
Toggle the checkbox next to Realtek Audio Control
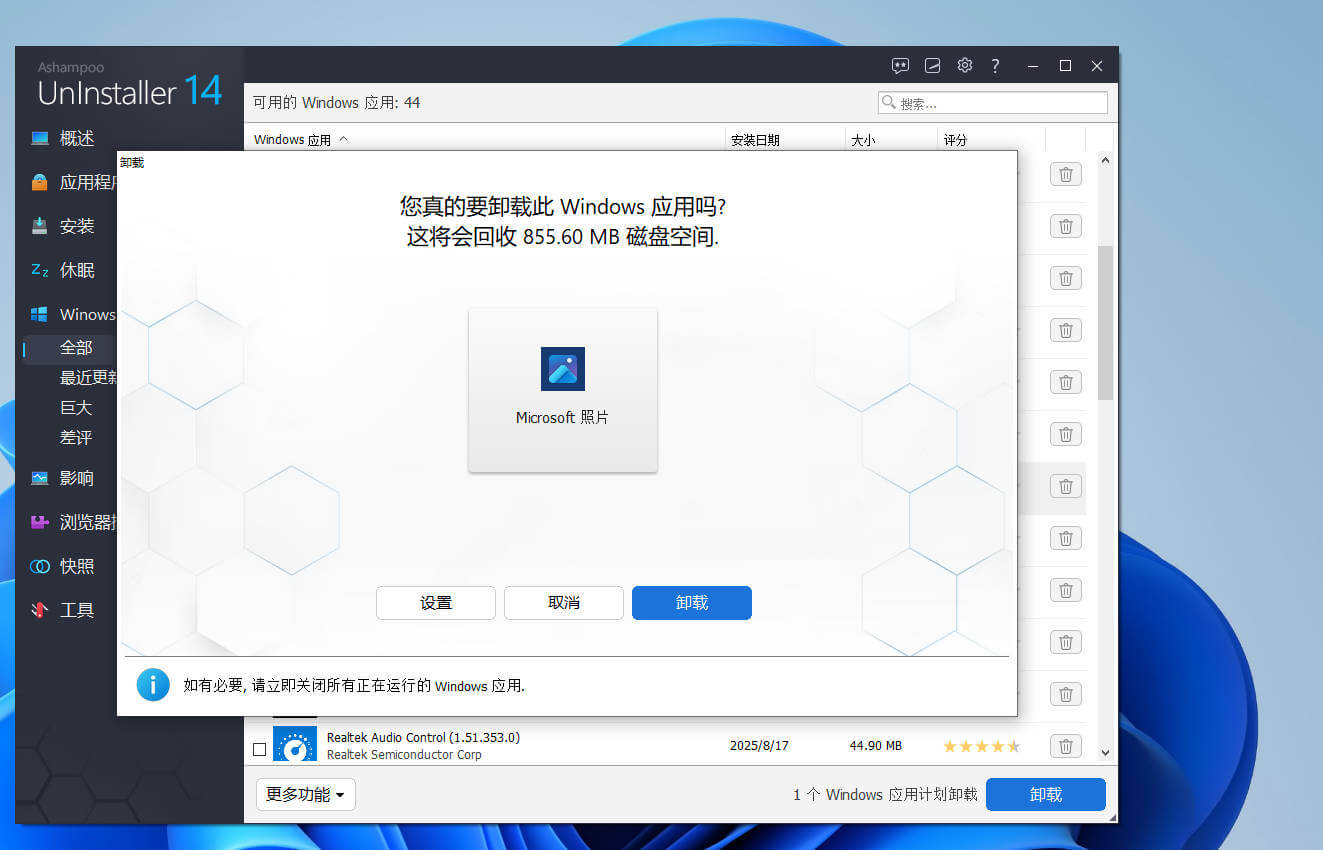click(260, 748)
